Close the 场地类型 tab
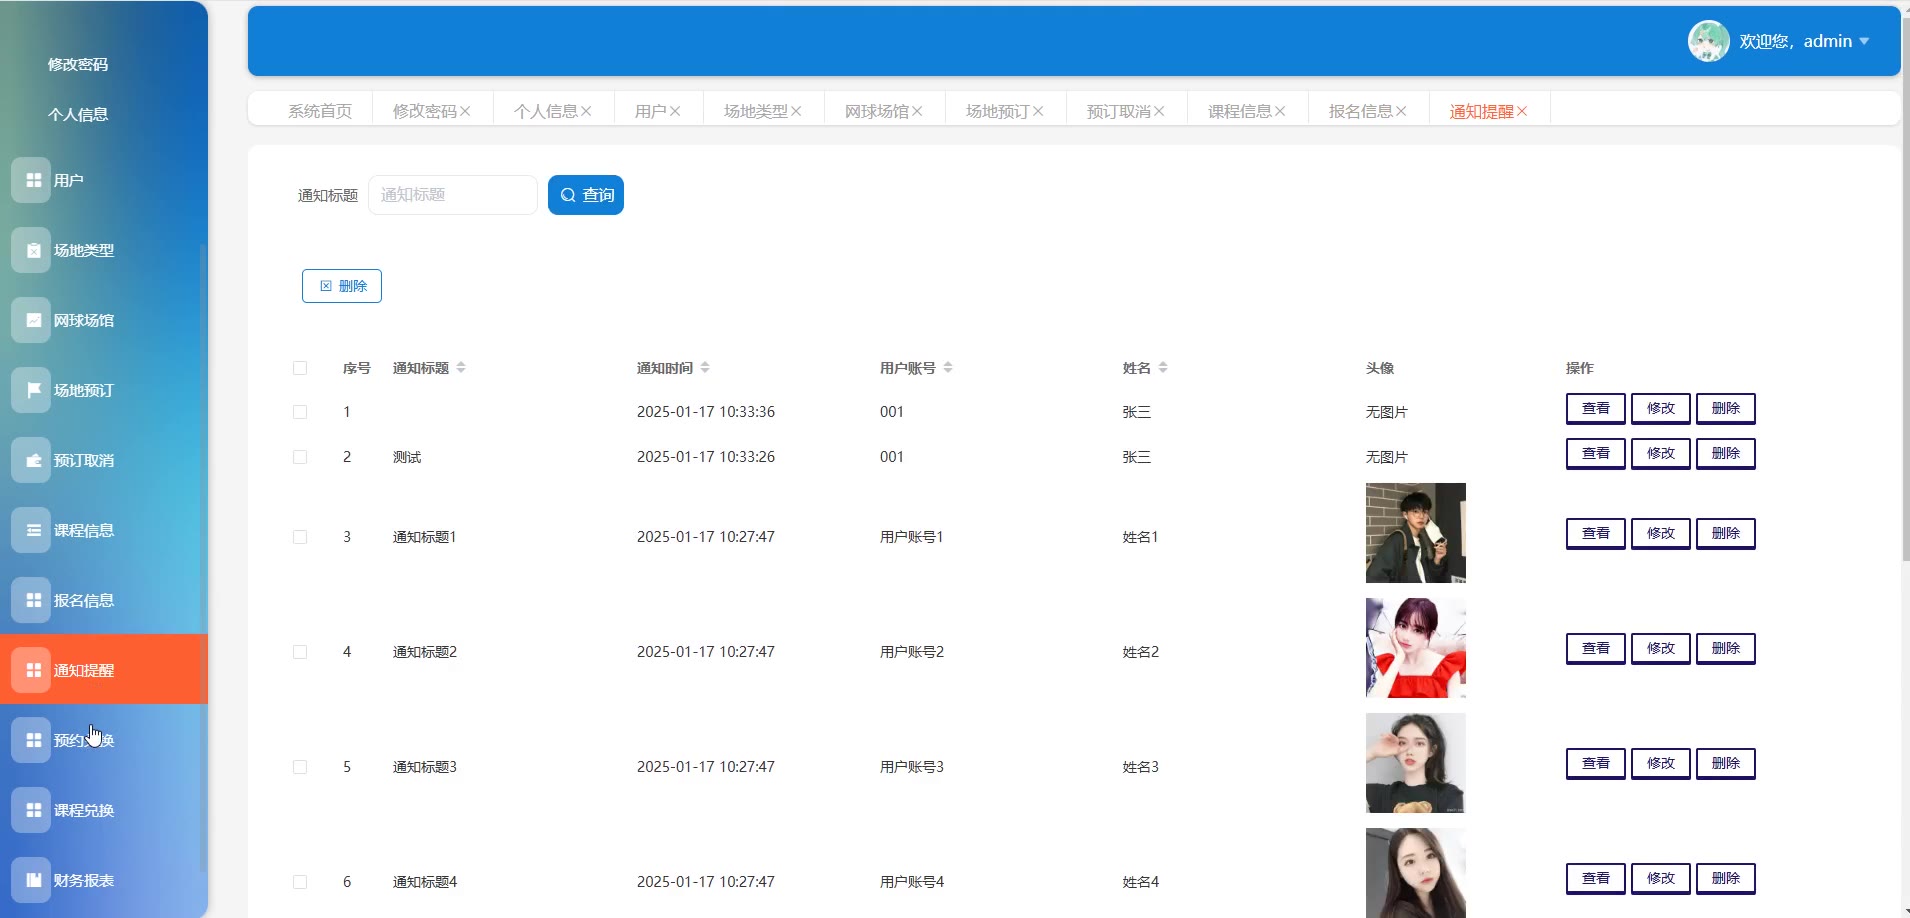1910x918 pixels. pyautogui.click(x=796, y=111)
